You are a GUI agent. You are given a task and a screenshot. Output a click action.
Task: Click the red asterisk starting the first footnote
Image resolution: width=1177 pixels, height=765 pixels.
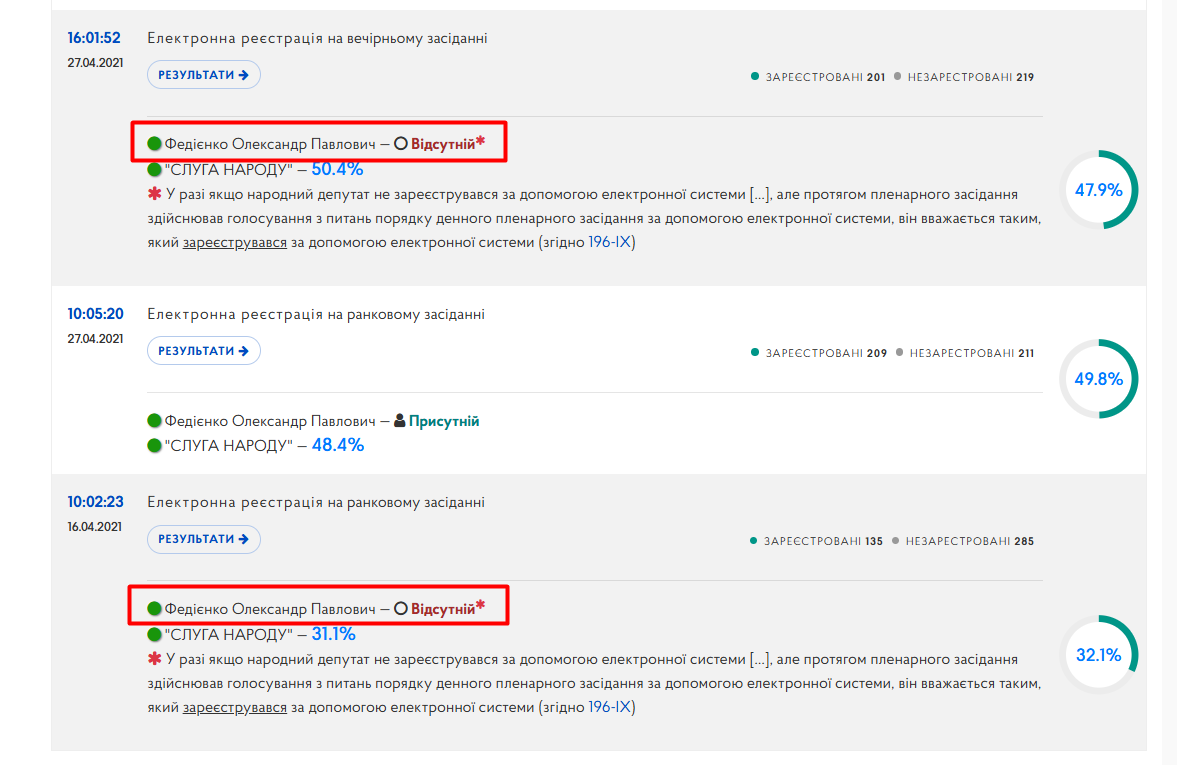(x=155, y=194)
